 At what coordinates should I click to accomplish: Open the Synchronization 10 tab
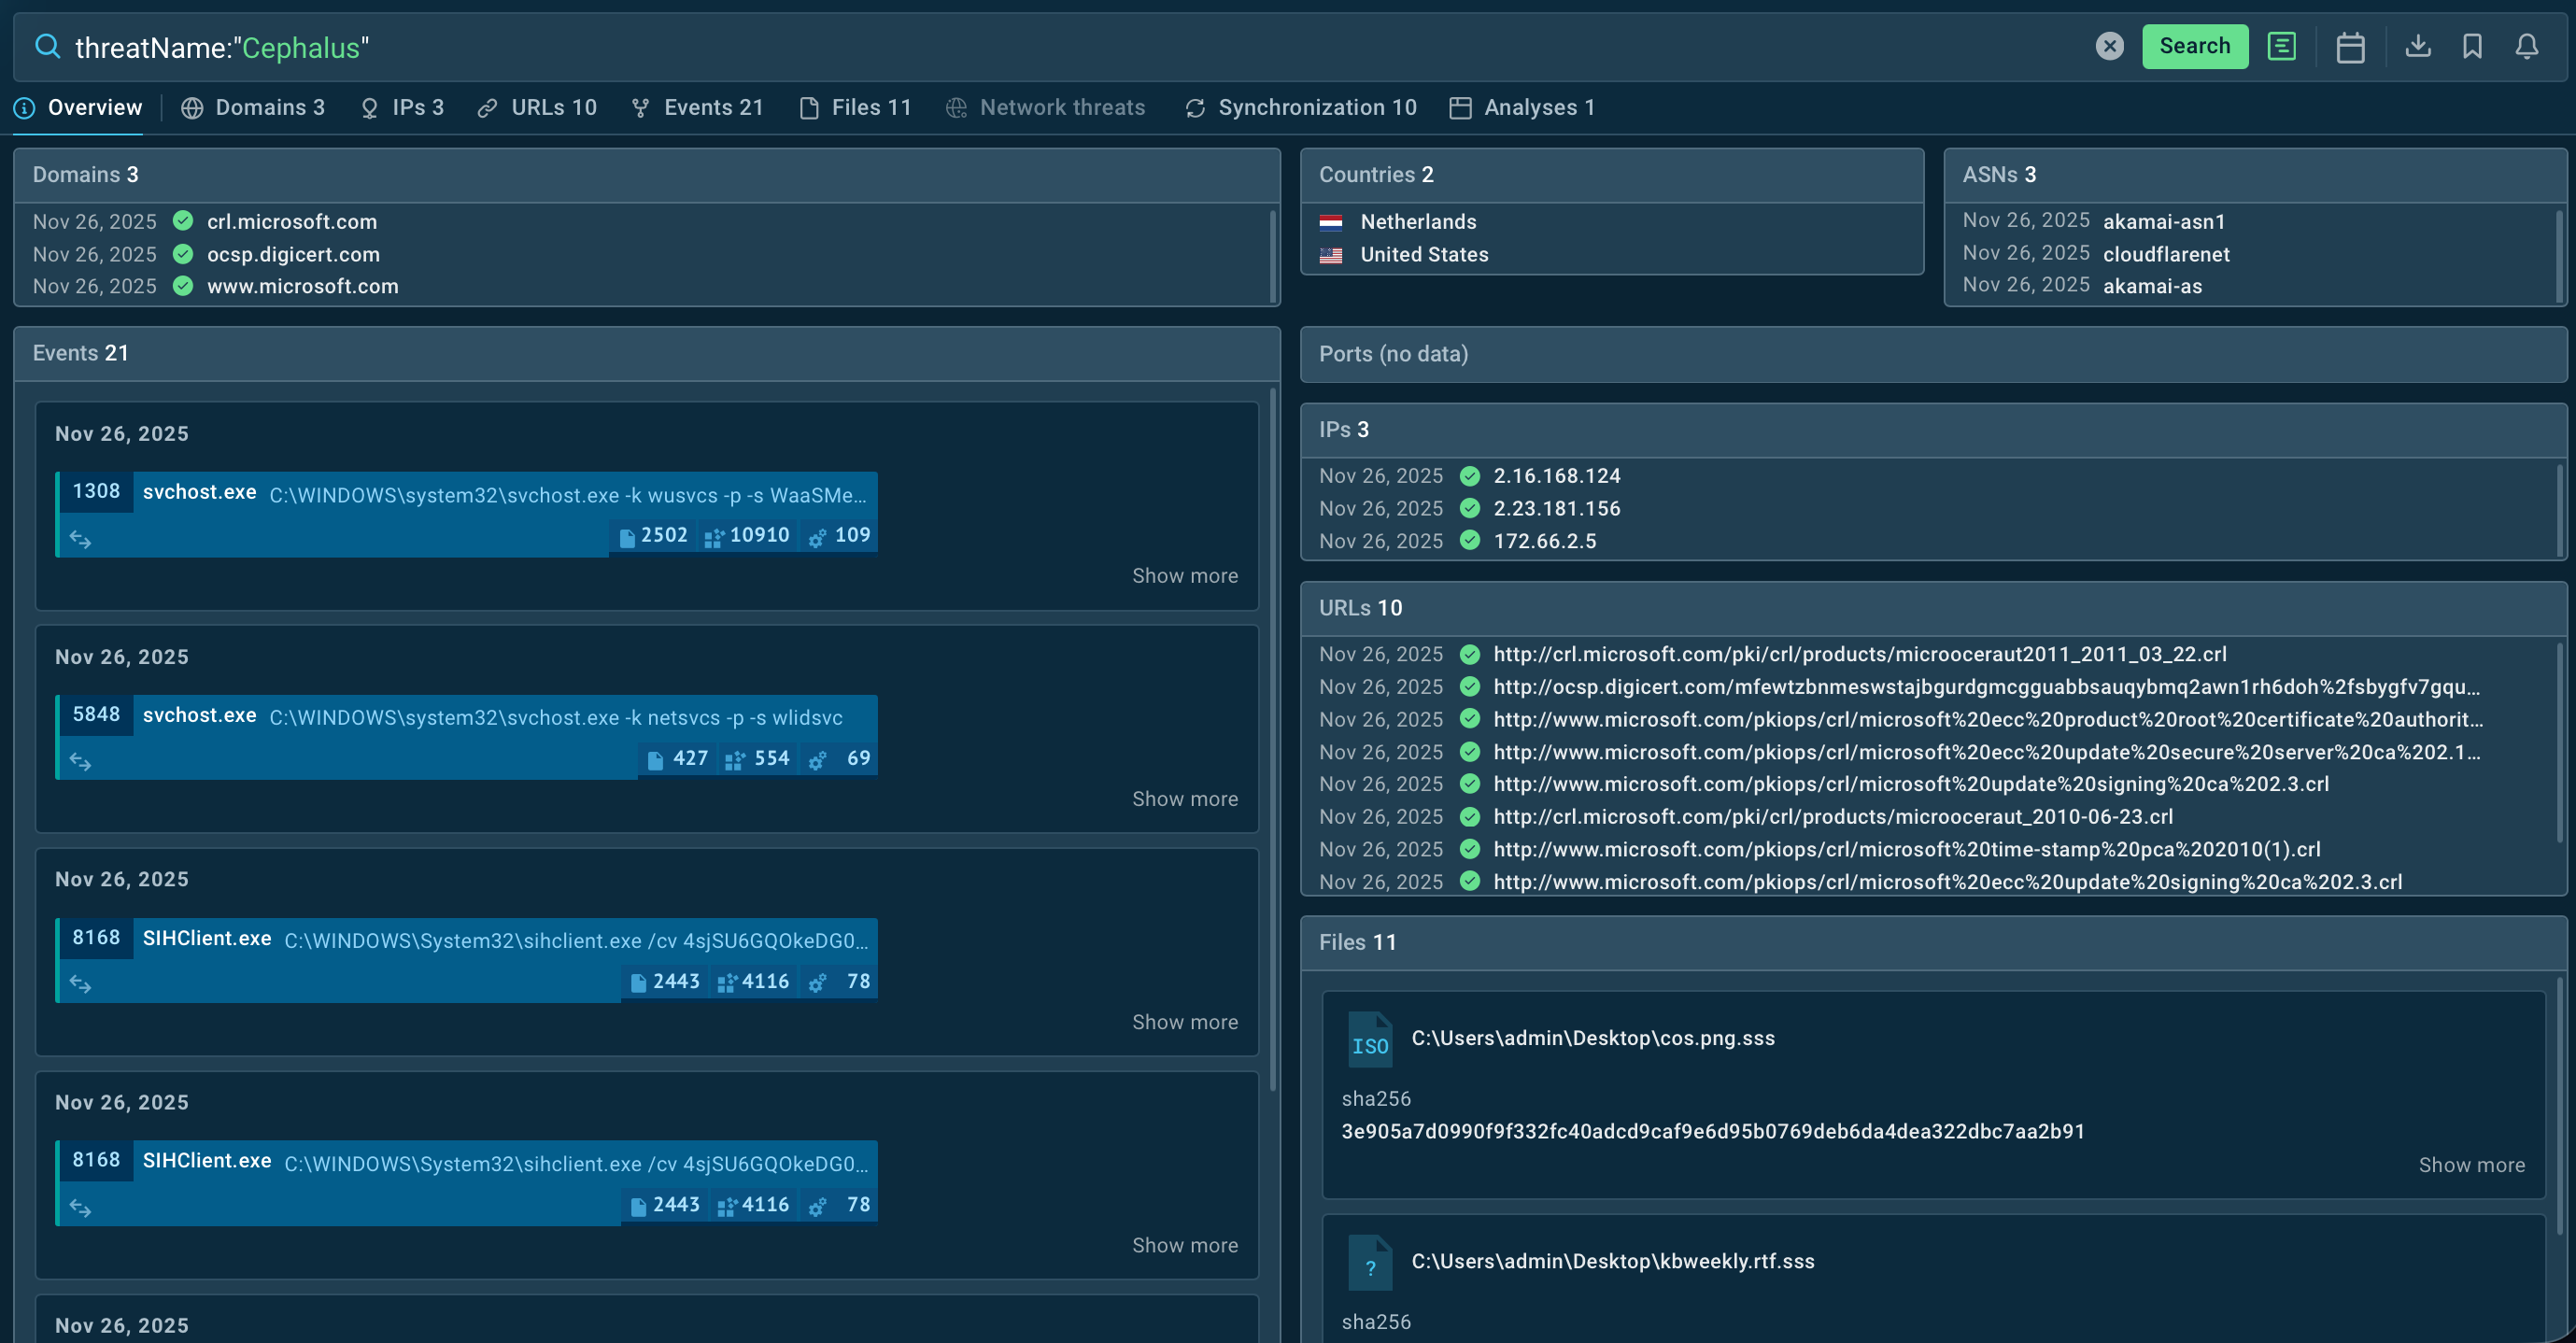1301,108
